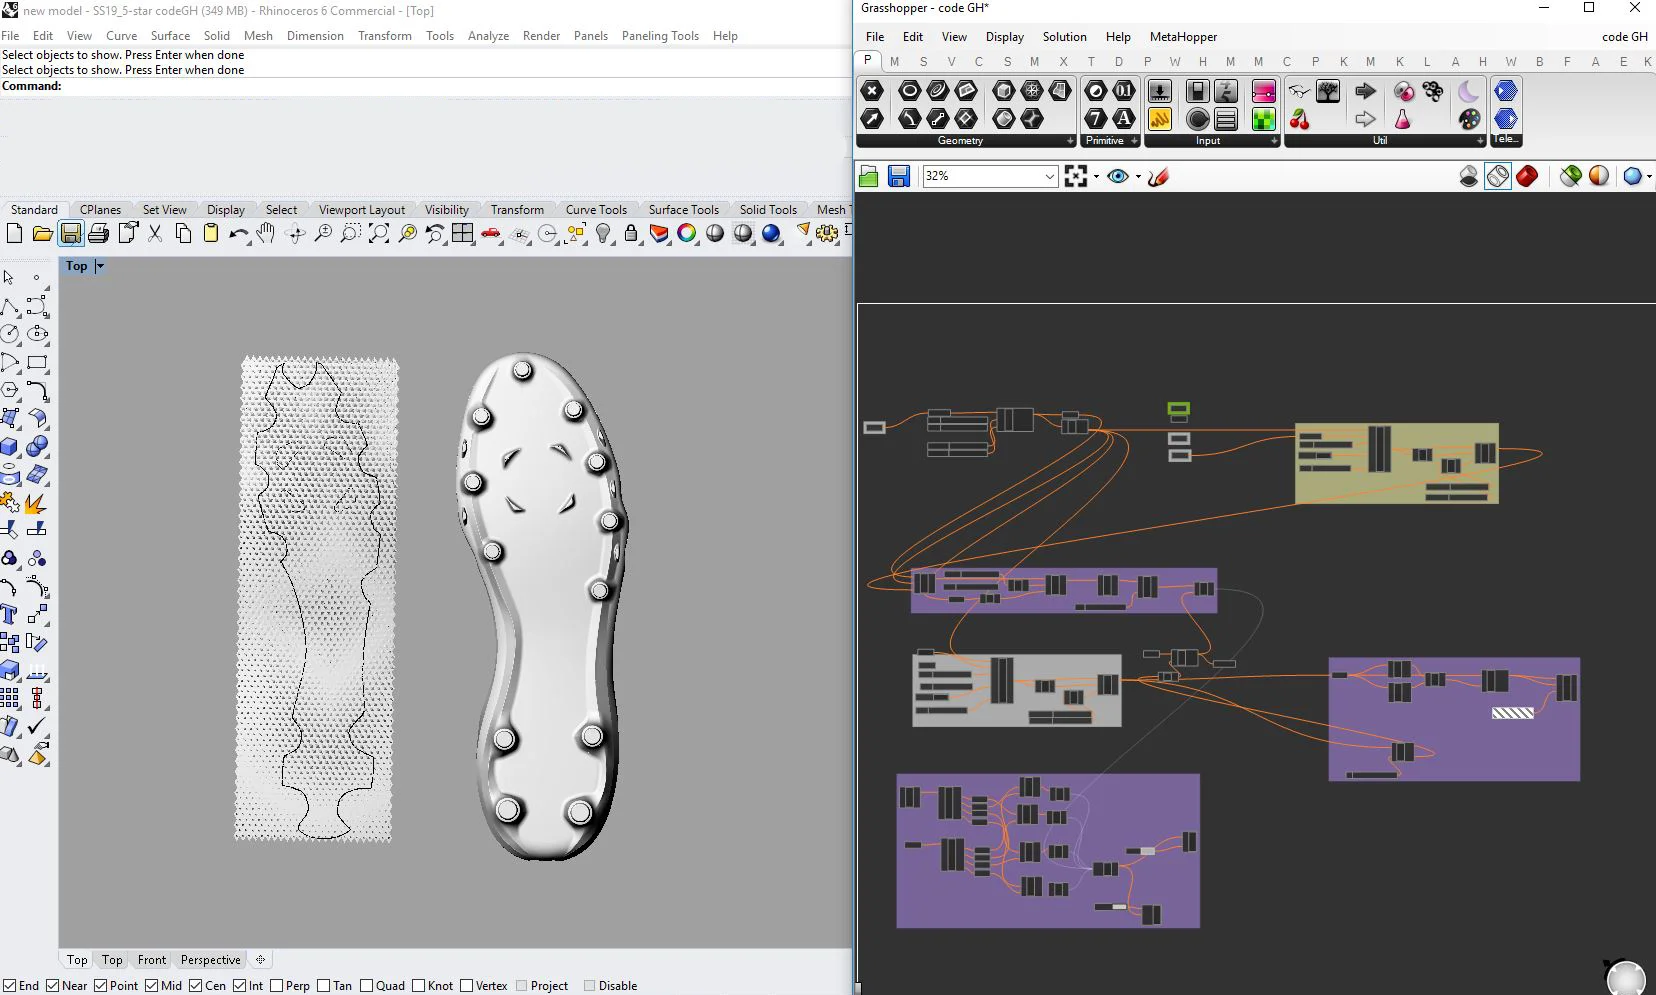Click the striped component in purple group

[x=1513, y=713]
